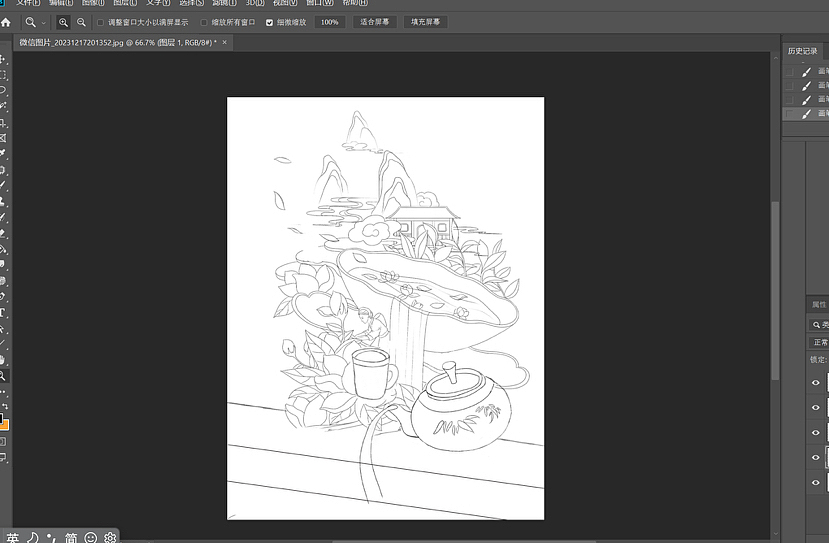Screen dimensions: 829x543
Task: Open the 正常 blend mode dropdown
Action: [x=819, y=343]
